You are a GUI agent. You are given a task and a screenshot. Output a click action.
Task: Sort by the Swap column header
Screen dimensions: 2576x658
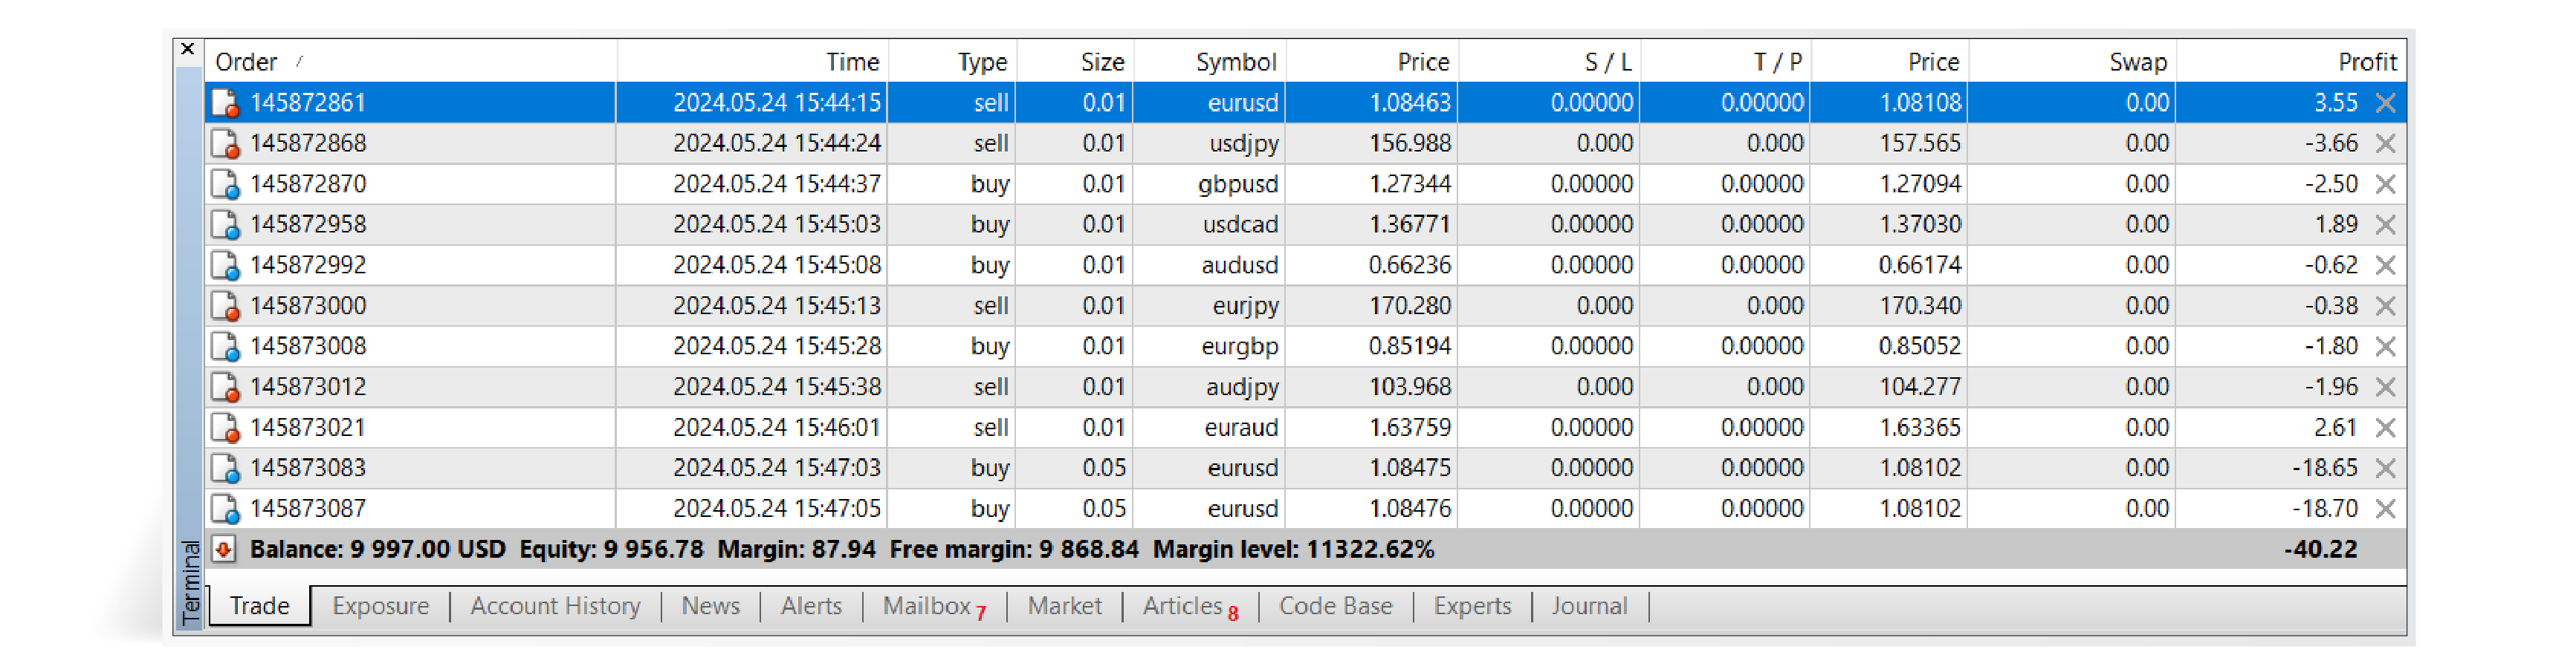tap(2072, 62)
